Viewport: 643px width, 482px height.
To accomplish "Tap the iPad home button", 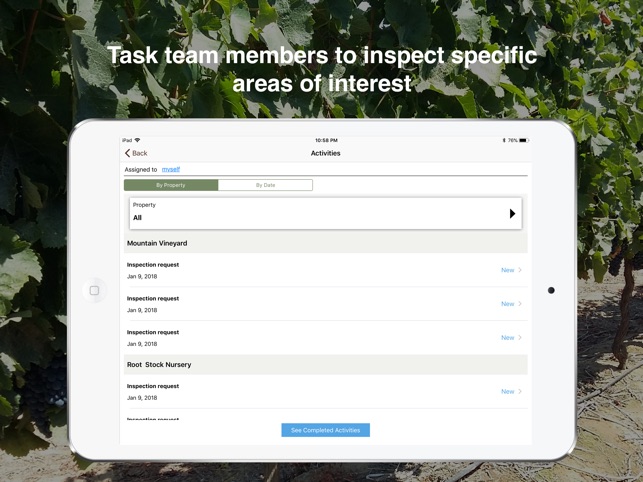I will pyautogui.click(x=94, y=290).
